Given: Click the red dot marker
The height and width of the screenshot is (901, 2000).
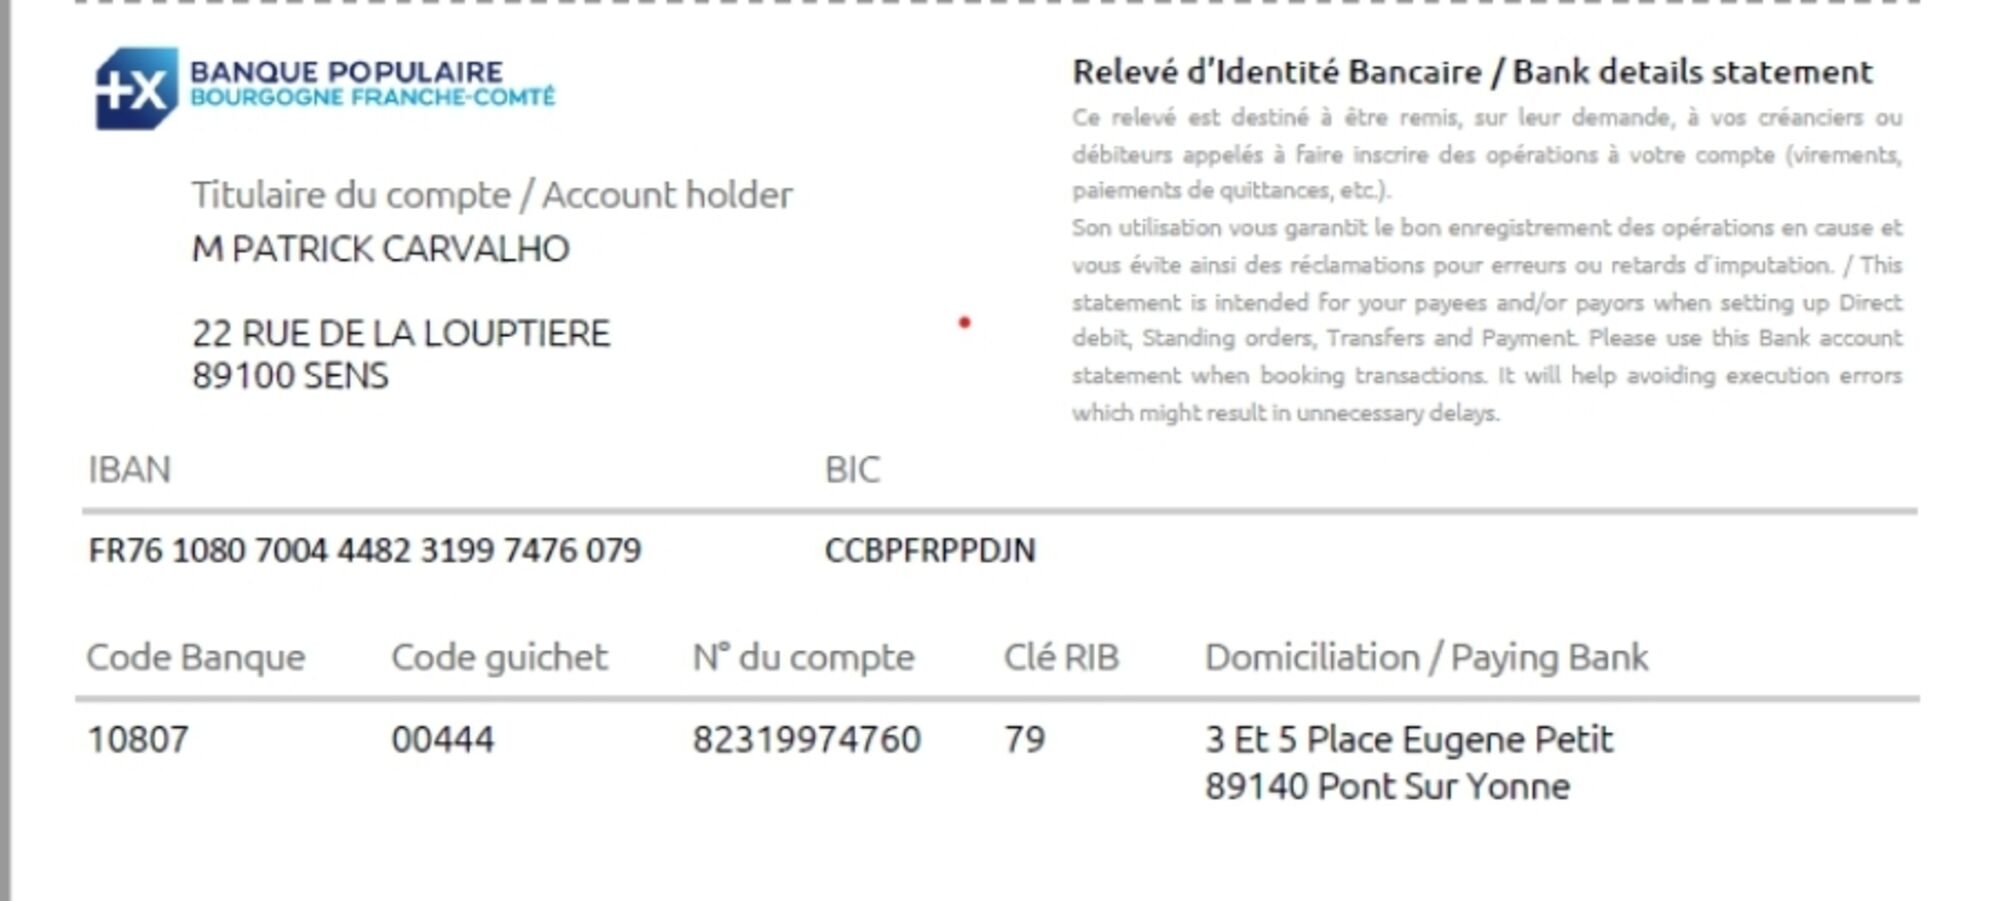Looking at the screenshot, I should click(x=964, y=322).
